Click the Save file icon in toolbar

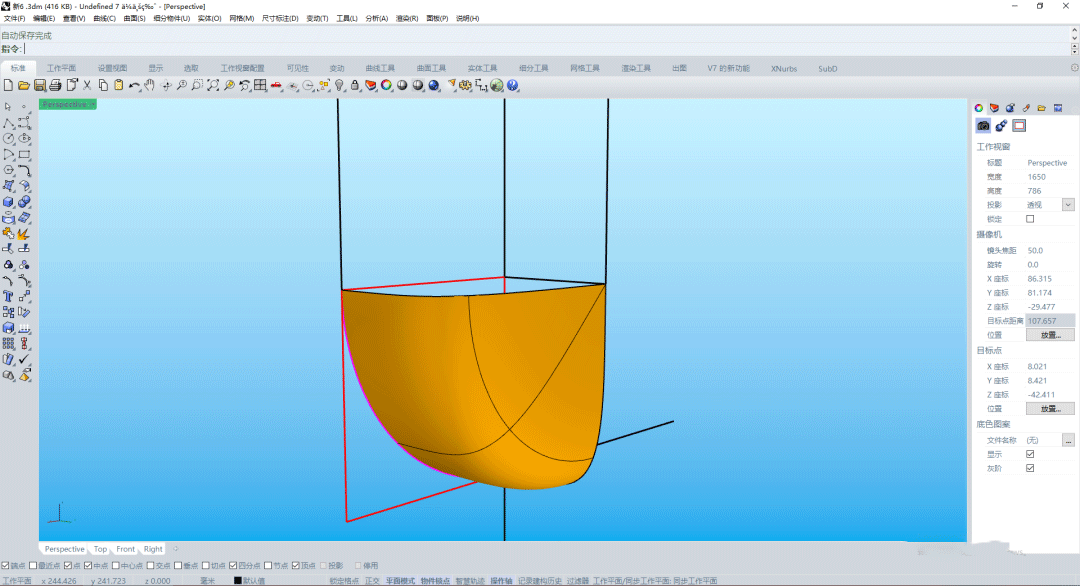40,86
